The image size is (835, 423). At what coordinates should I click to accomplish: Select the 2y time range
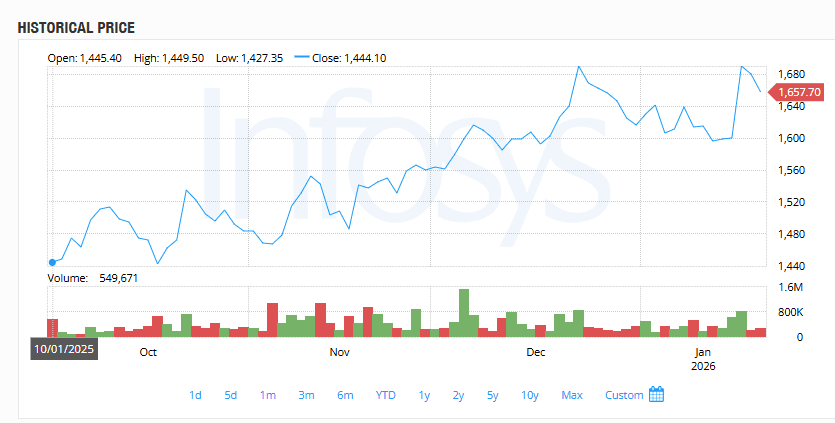458,395
